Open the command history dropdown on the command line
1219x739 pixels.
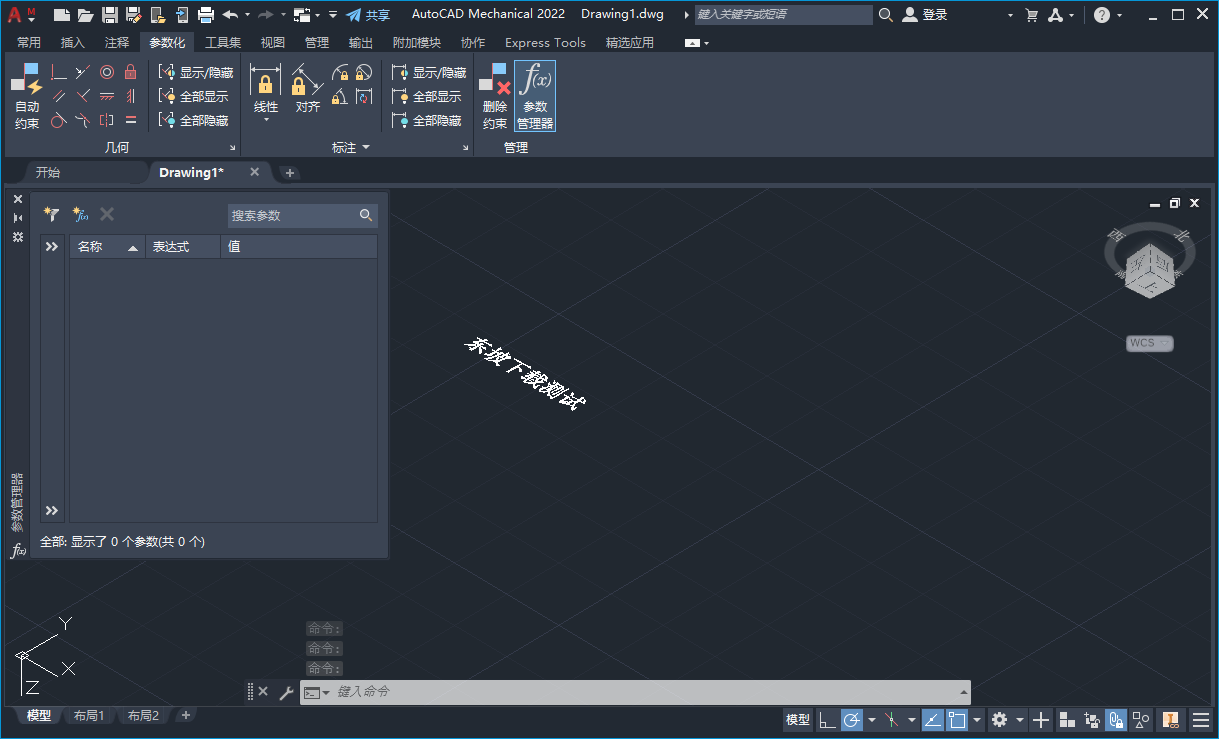(964, 692)
